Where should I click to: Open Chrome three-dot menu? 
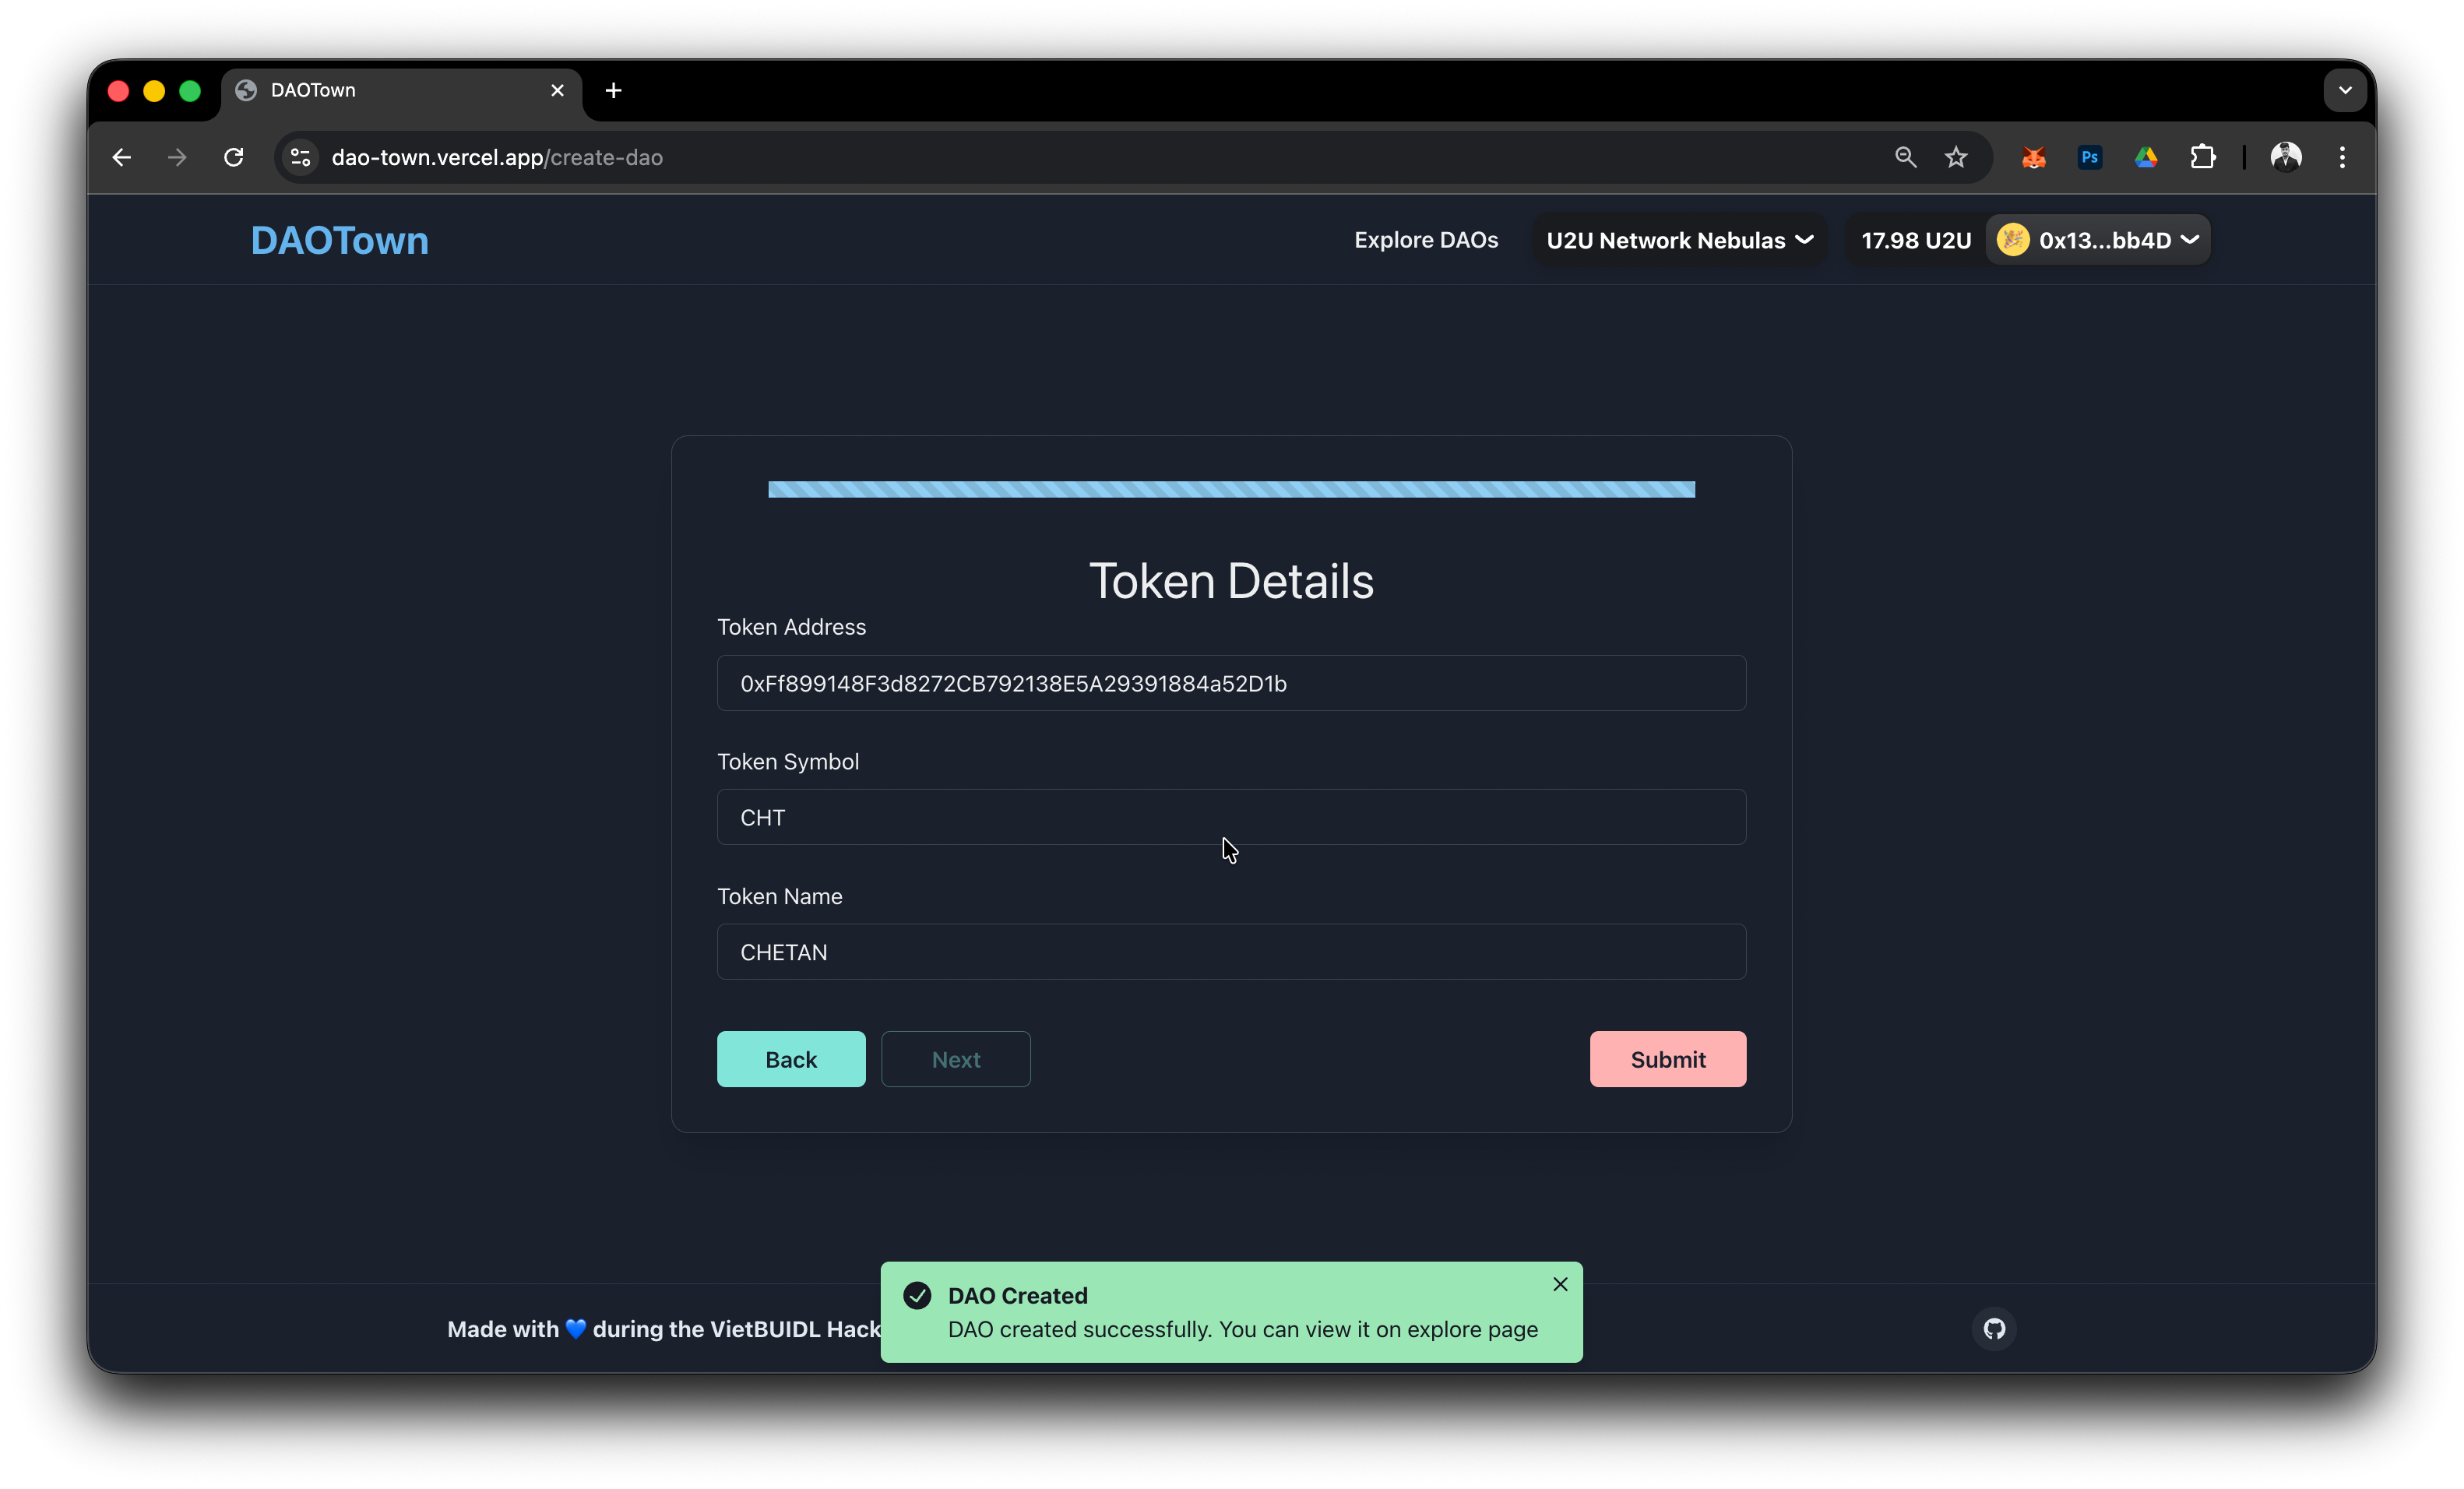pyautogui.click(x=2342, y=157)
